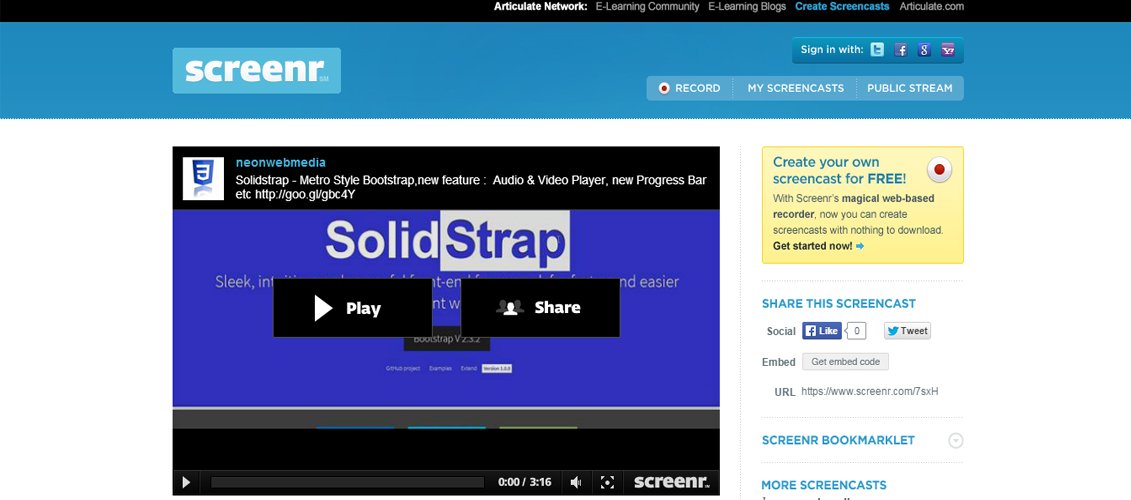Open the E-Learning Community link
The image size is (1131, 500).
(x=647, y=7)
